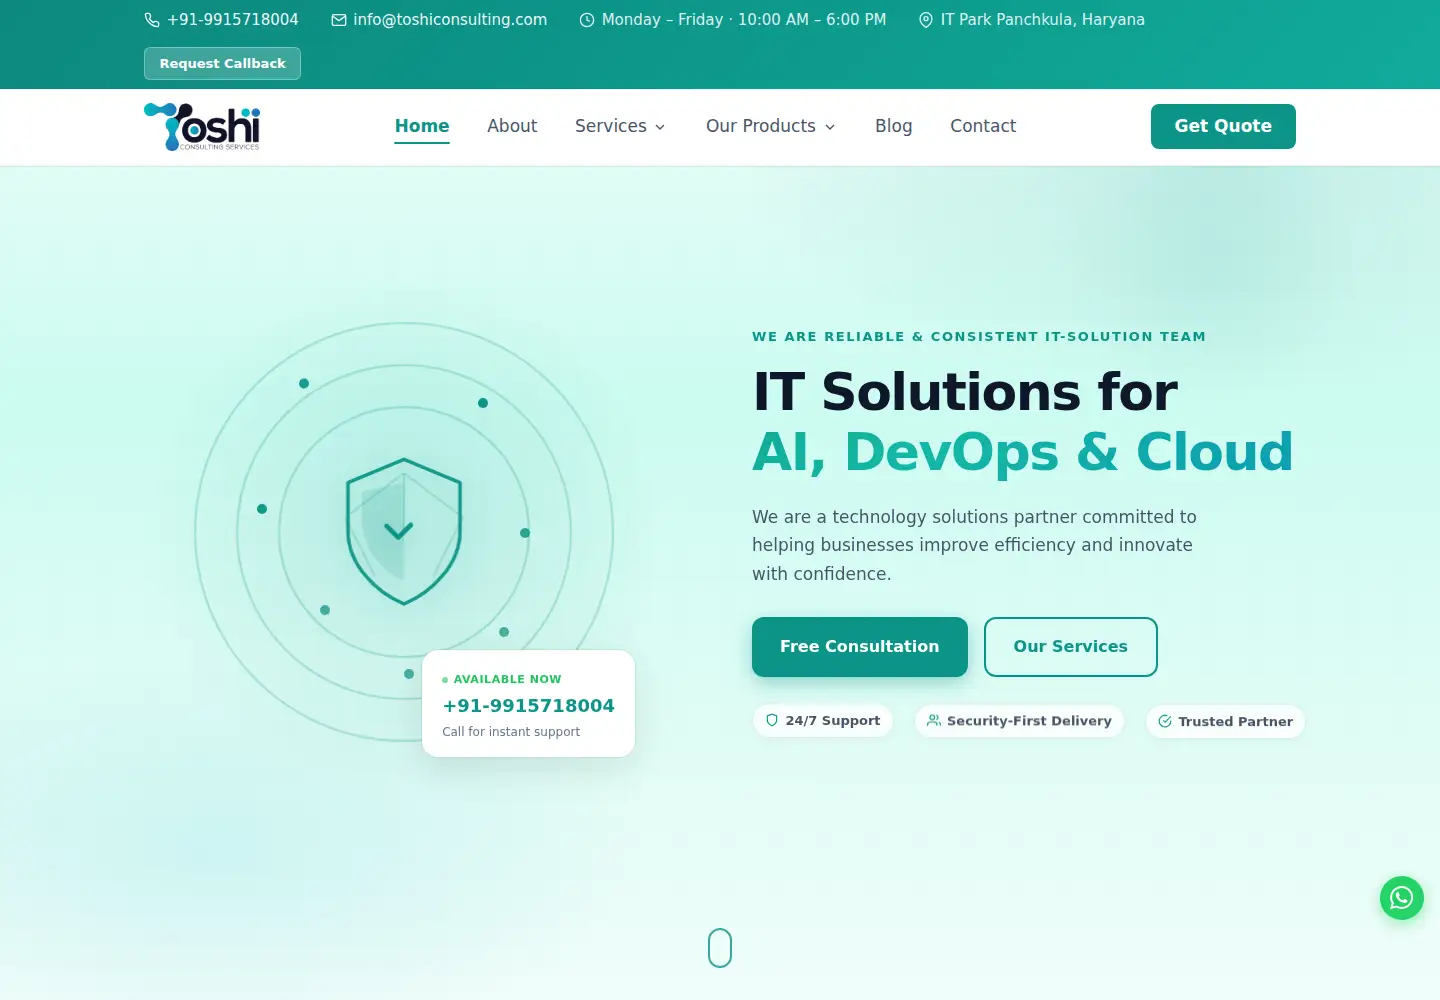This screenshot has width=1440, height=1000.
Task: Click the envelope email icon
Action: pos(339,20)
